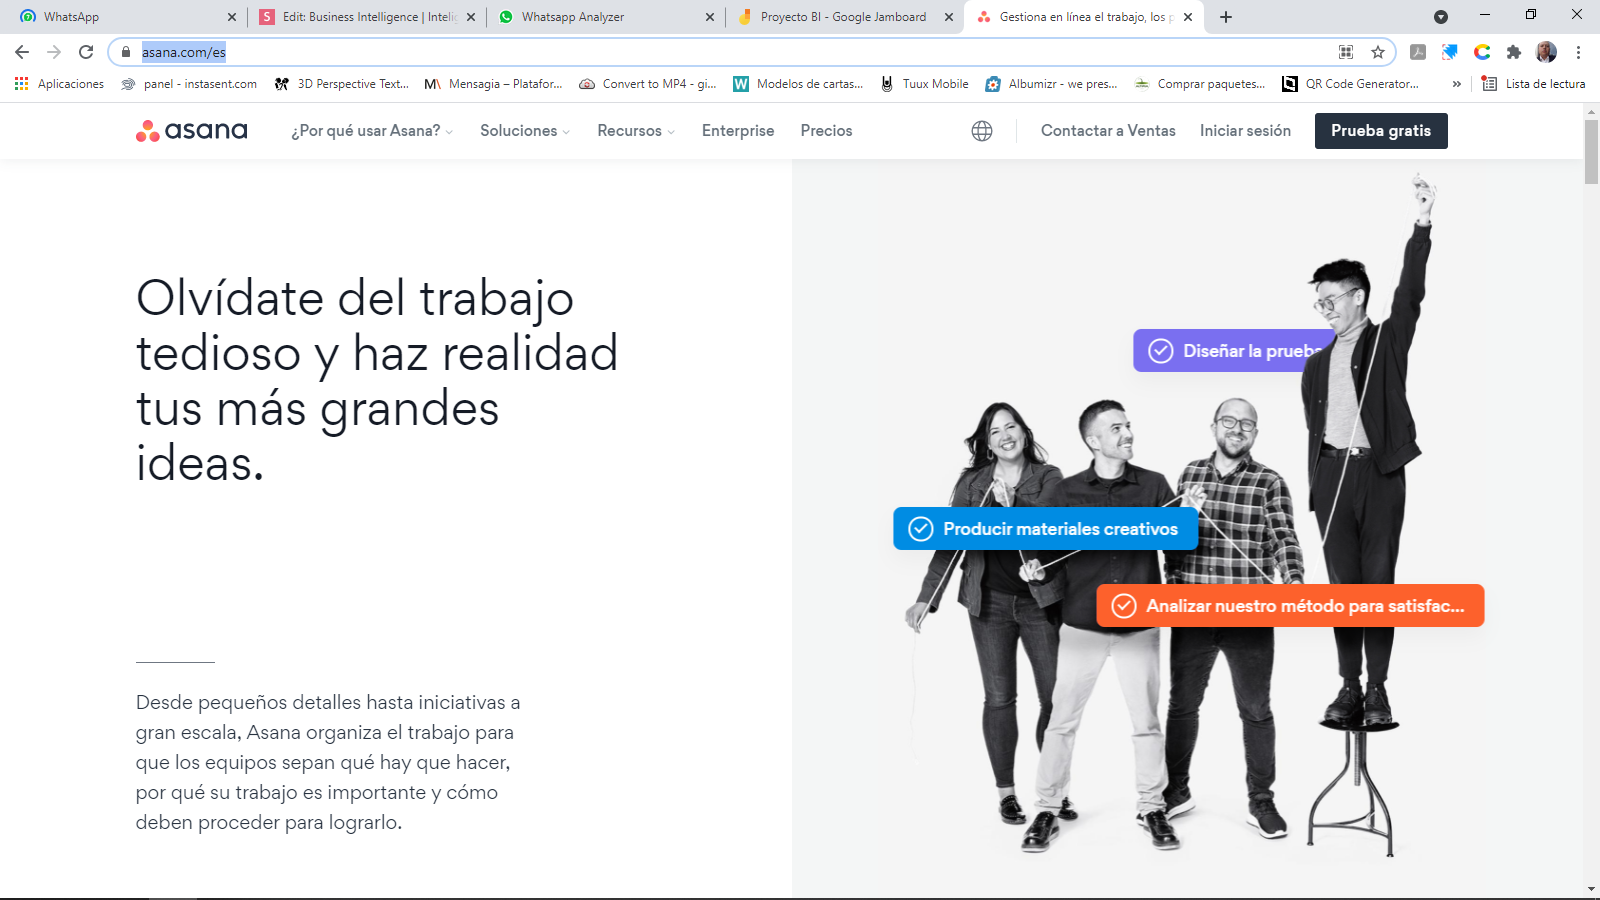Image resolution: width=1600 pixels, height=900 pixels.
Task: Show more bookmarks chevron
Action: [x=1456, y=84]
